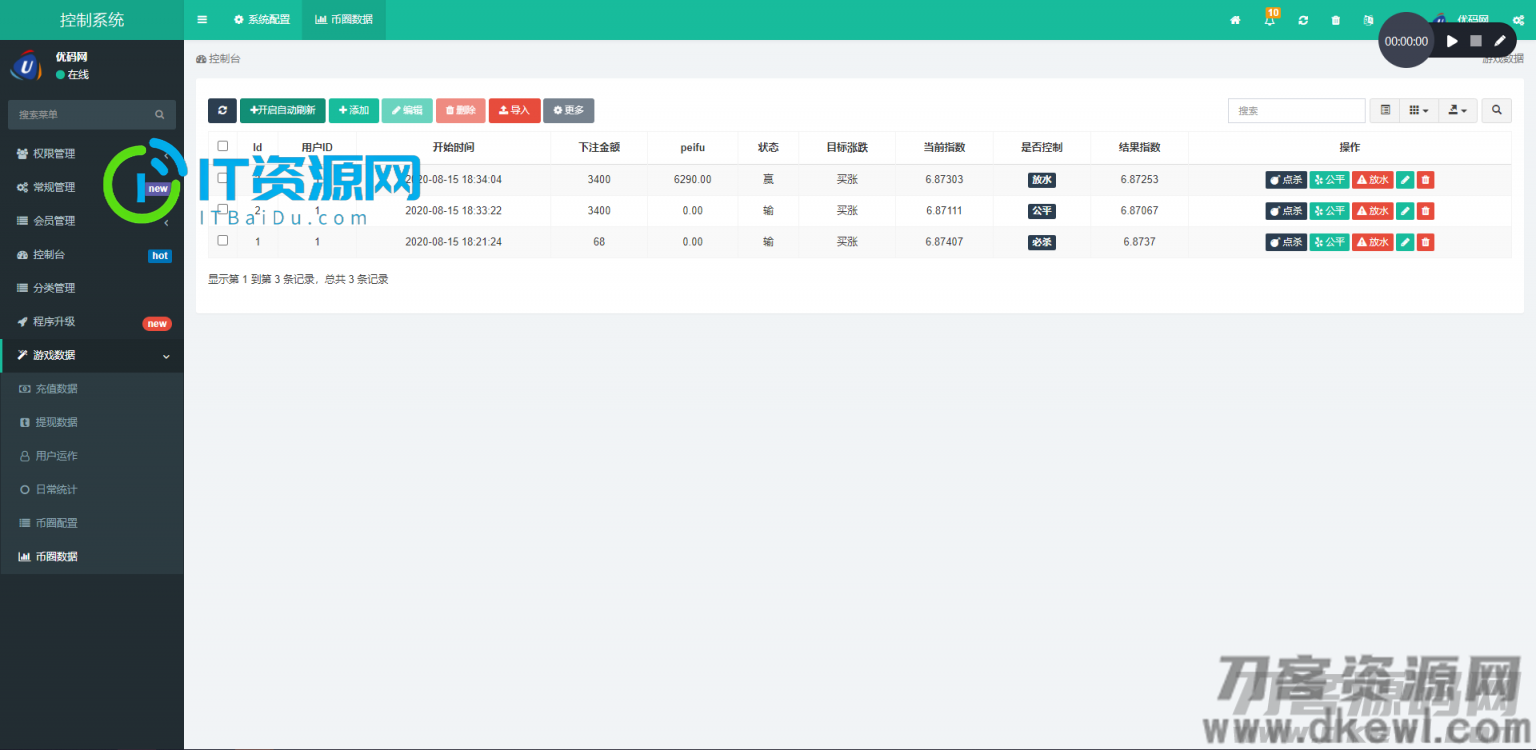Viewport: 1536px width, 750px height.
Task: Focus the table 搜索 search input
Action: tap(1296, 110)
